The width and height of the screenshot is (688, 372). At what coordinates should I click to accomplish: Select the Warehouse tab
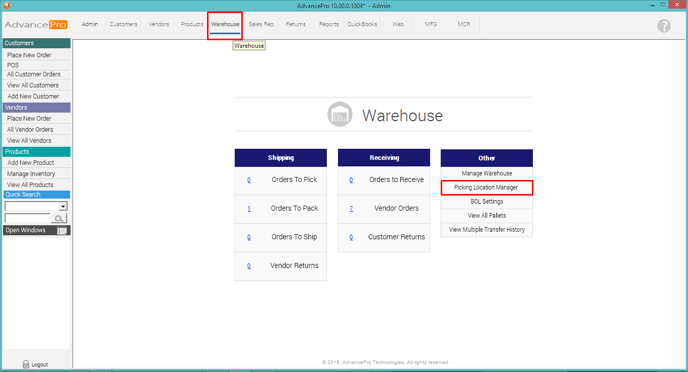pos(225,24)
